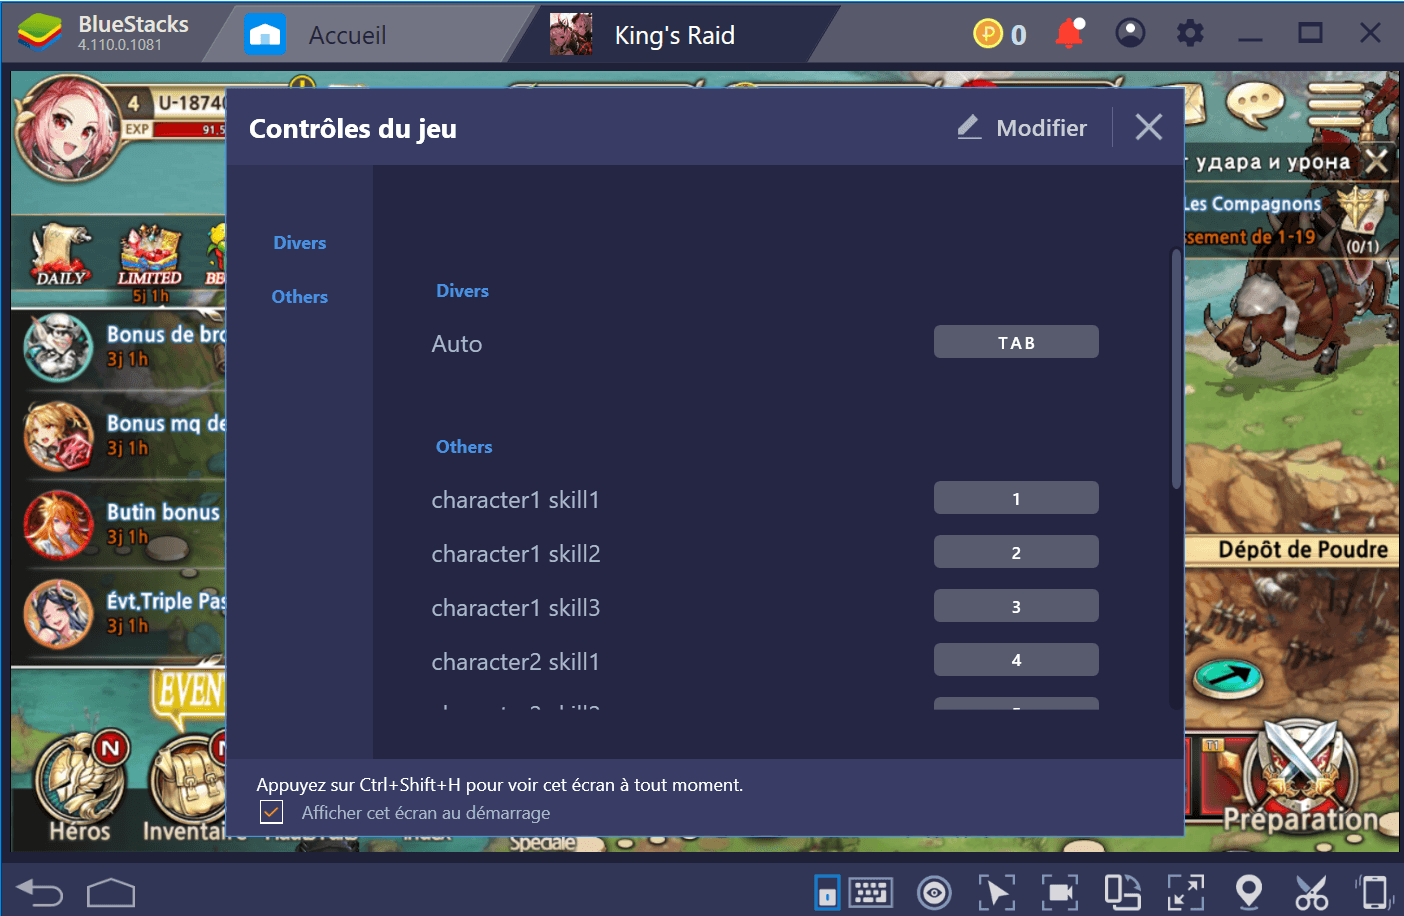The width and height of the screenshot is (1404, 916).
Task: Click key binding 1 for character1 skill1
Action: pos(1016,498)
